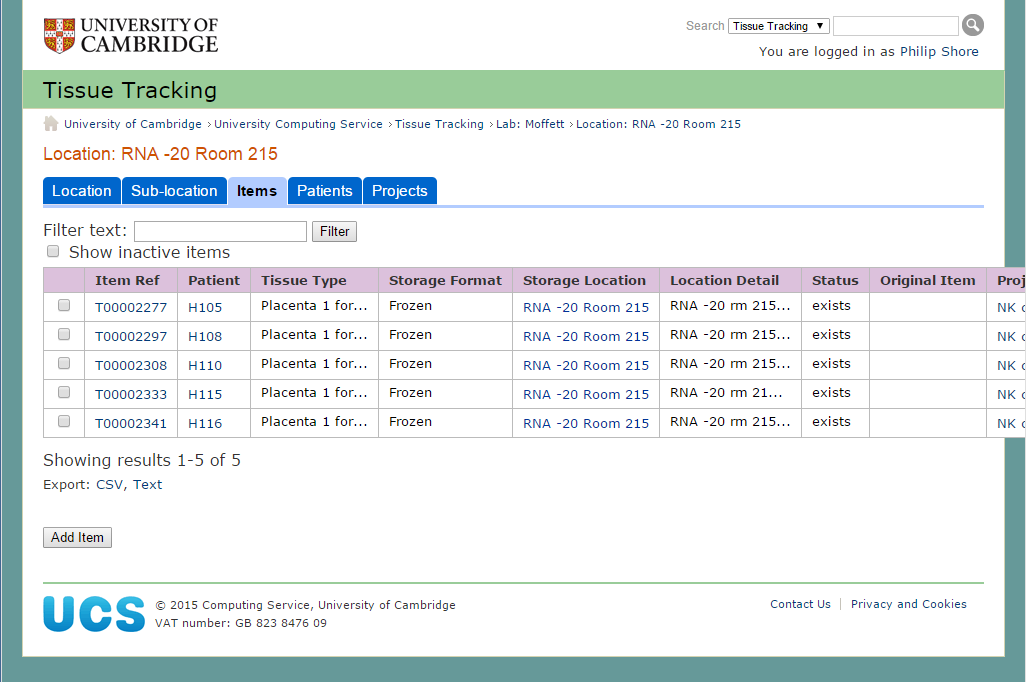1026x682 pixels.
Task: Open the Contact Us link
Action: tap(800, 604)
